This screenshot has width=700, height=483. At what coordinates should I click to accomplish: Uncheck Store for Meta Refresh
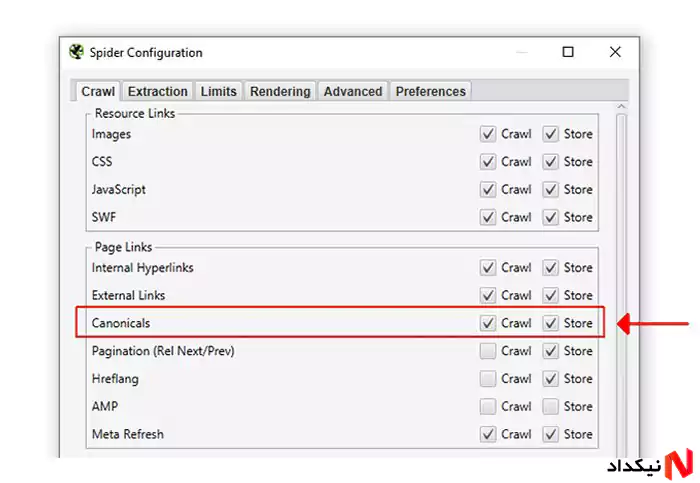coord(550,434)
